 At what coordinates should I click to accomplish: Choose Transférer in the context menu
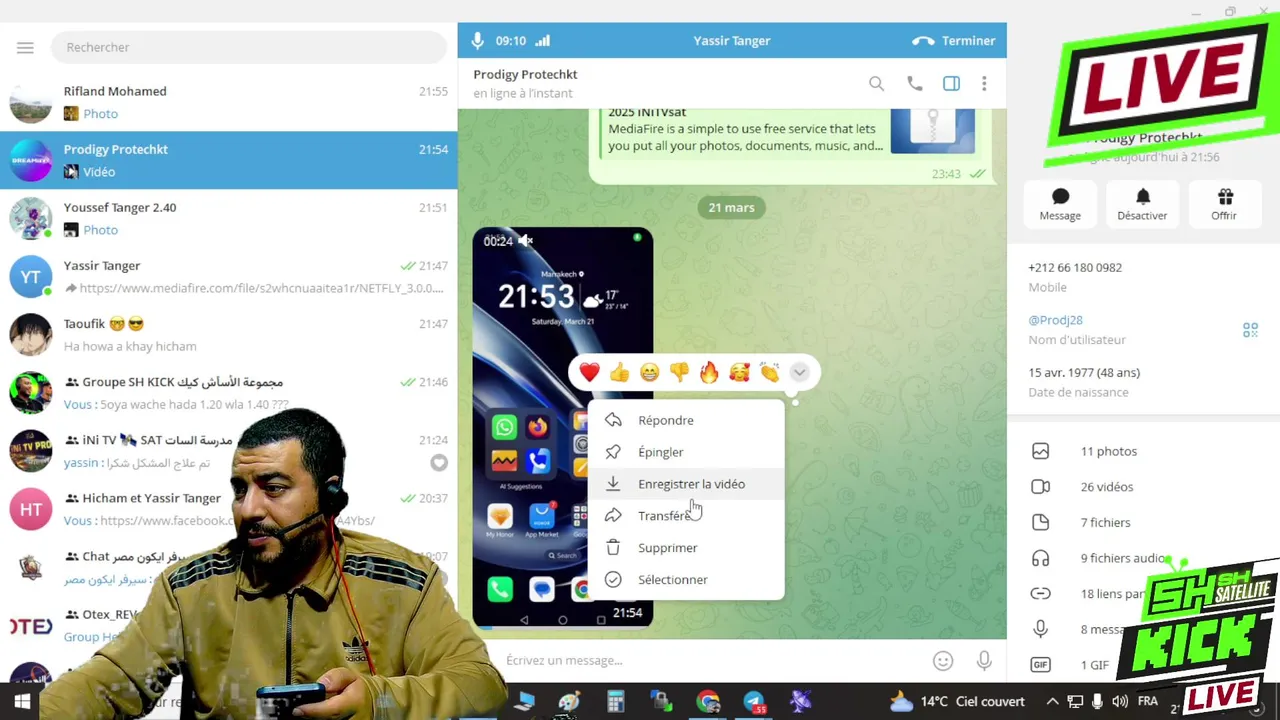(x=686, y=516)
